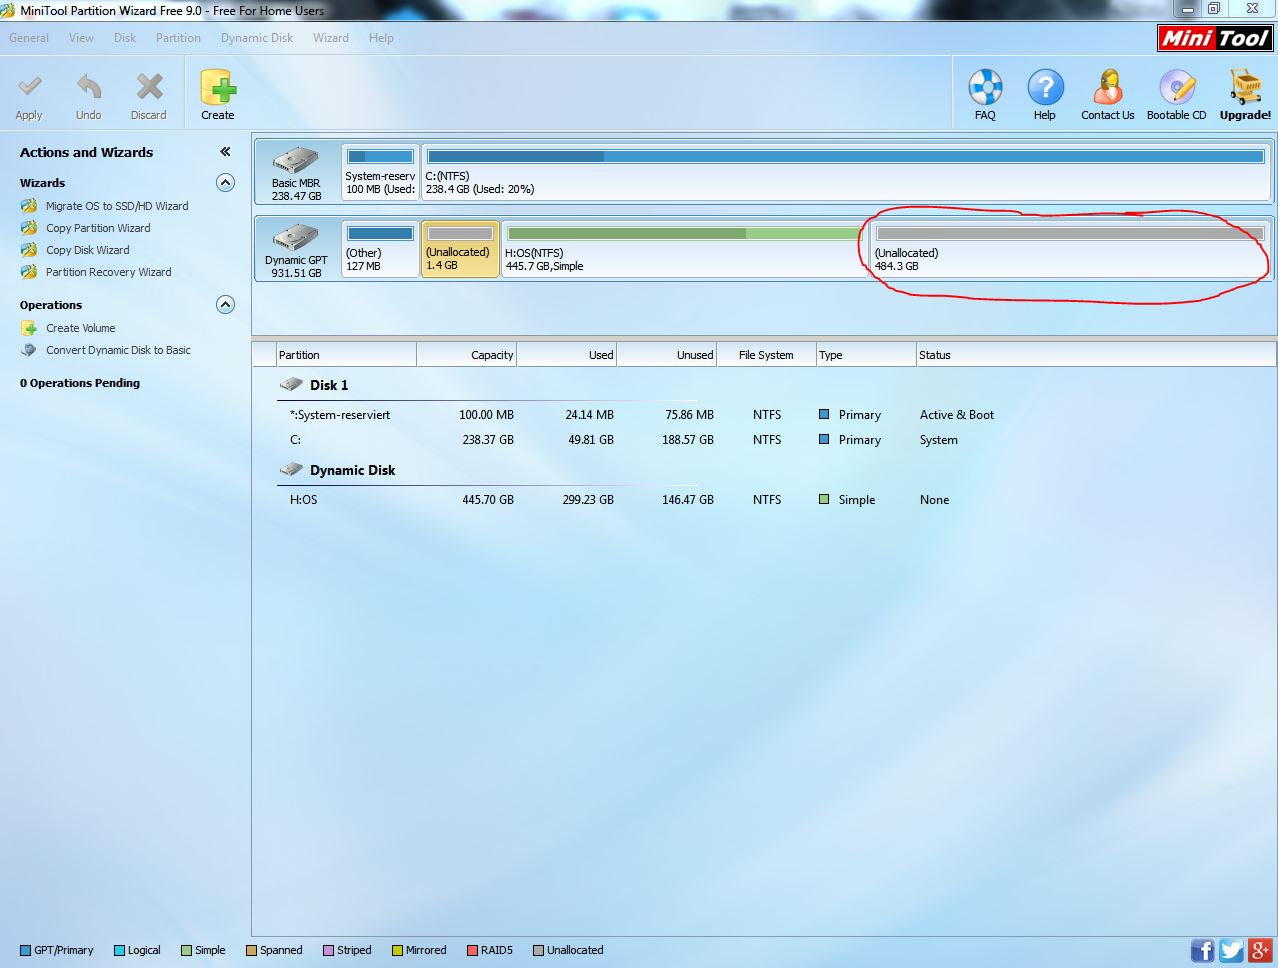Click the Simple legend color swatch

[187, 950]
